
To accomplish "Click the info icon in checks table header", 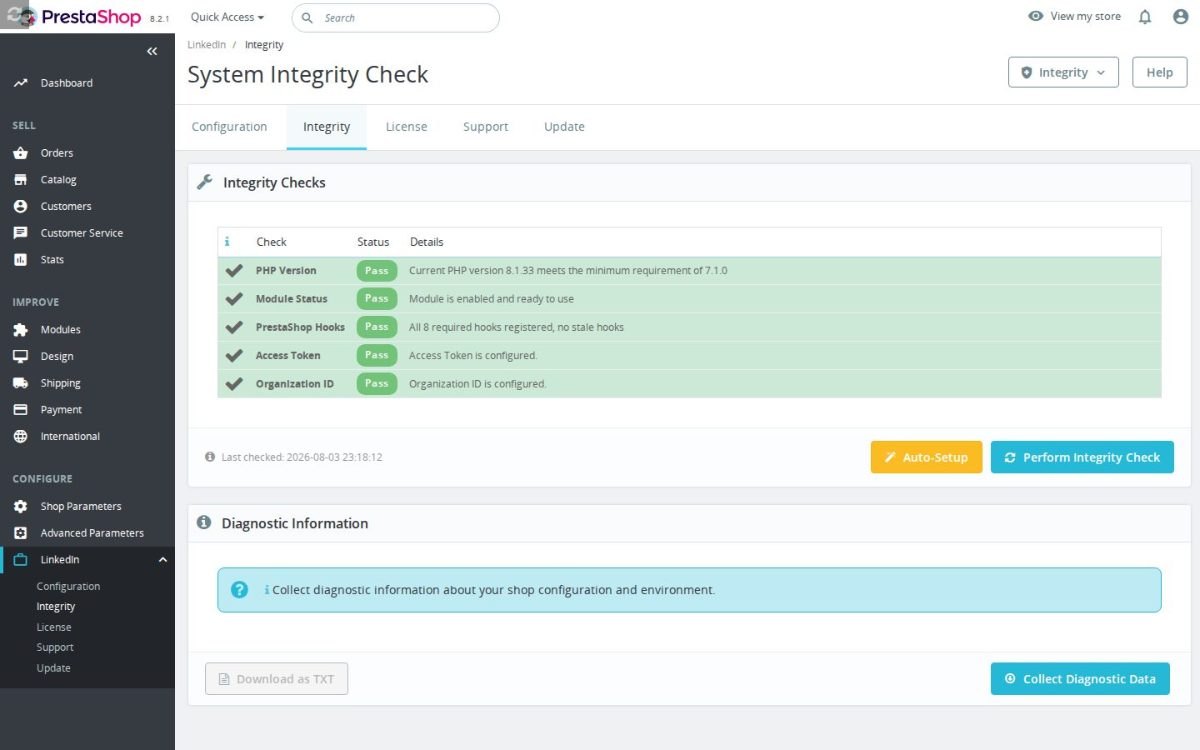I will (x=227, y=242).
